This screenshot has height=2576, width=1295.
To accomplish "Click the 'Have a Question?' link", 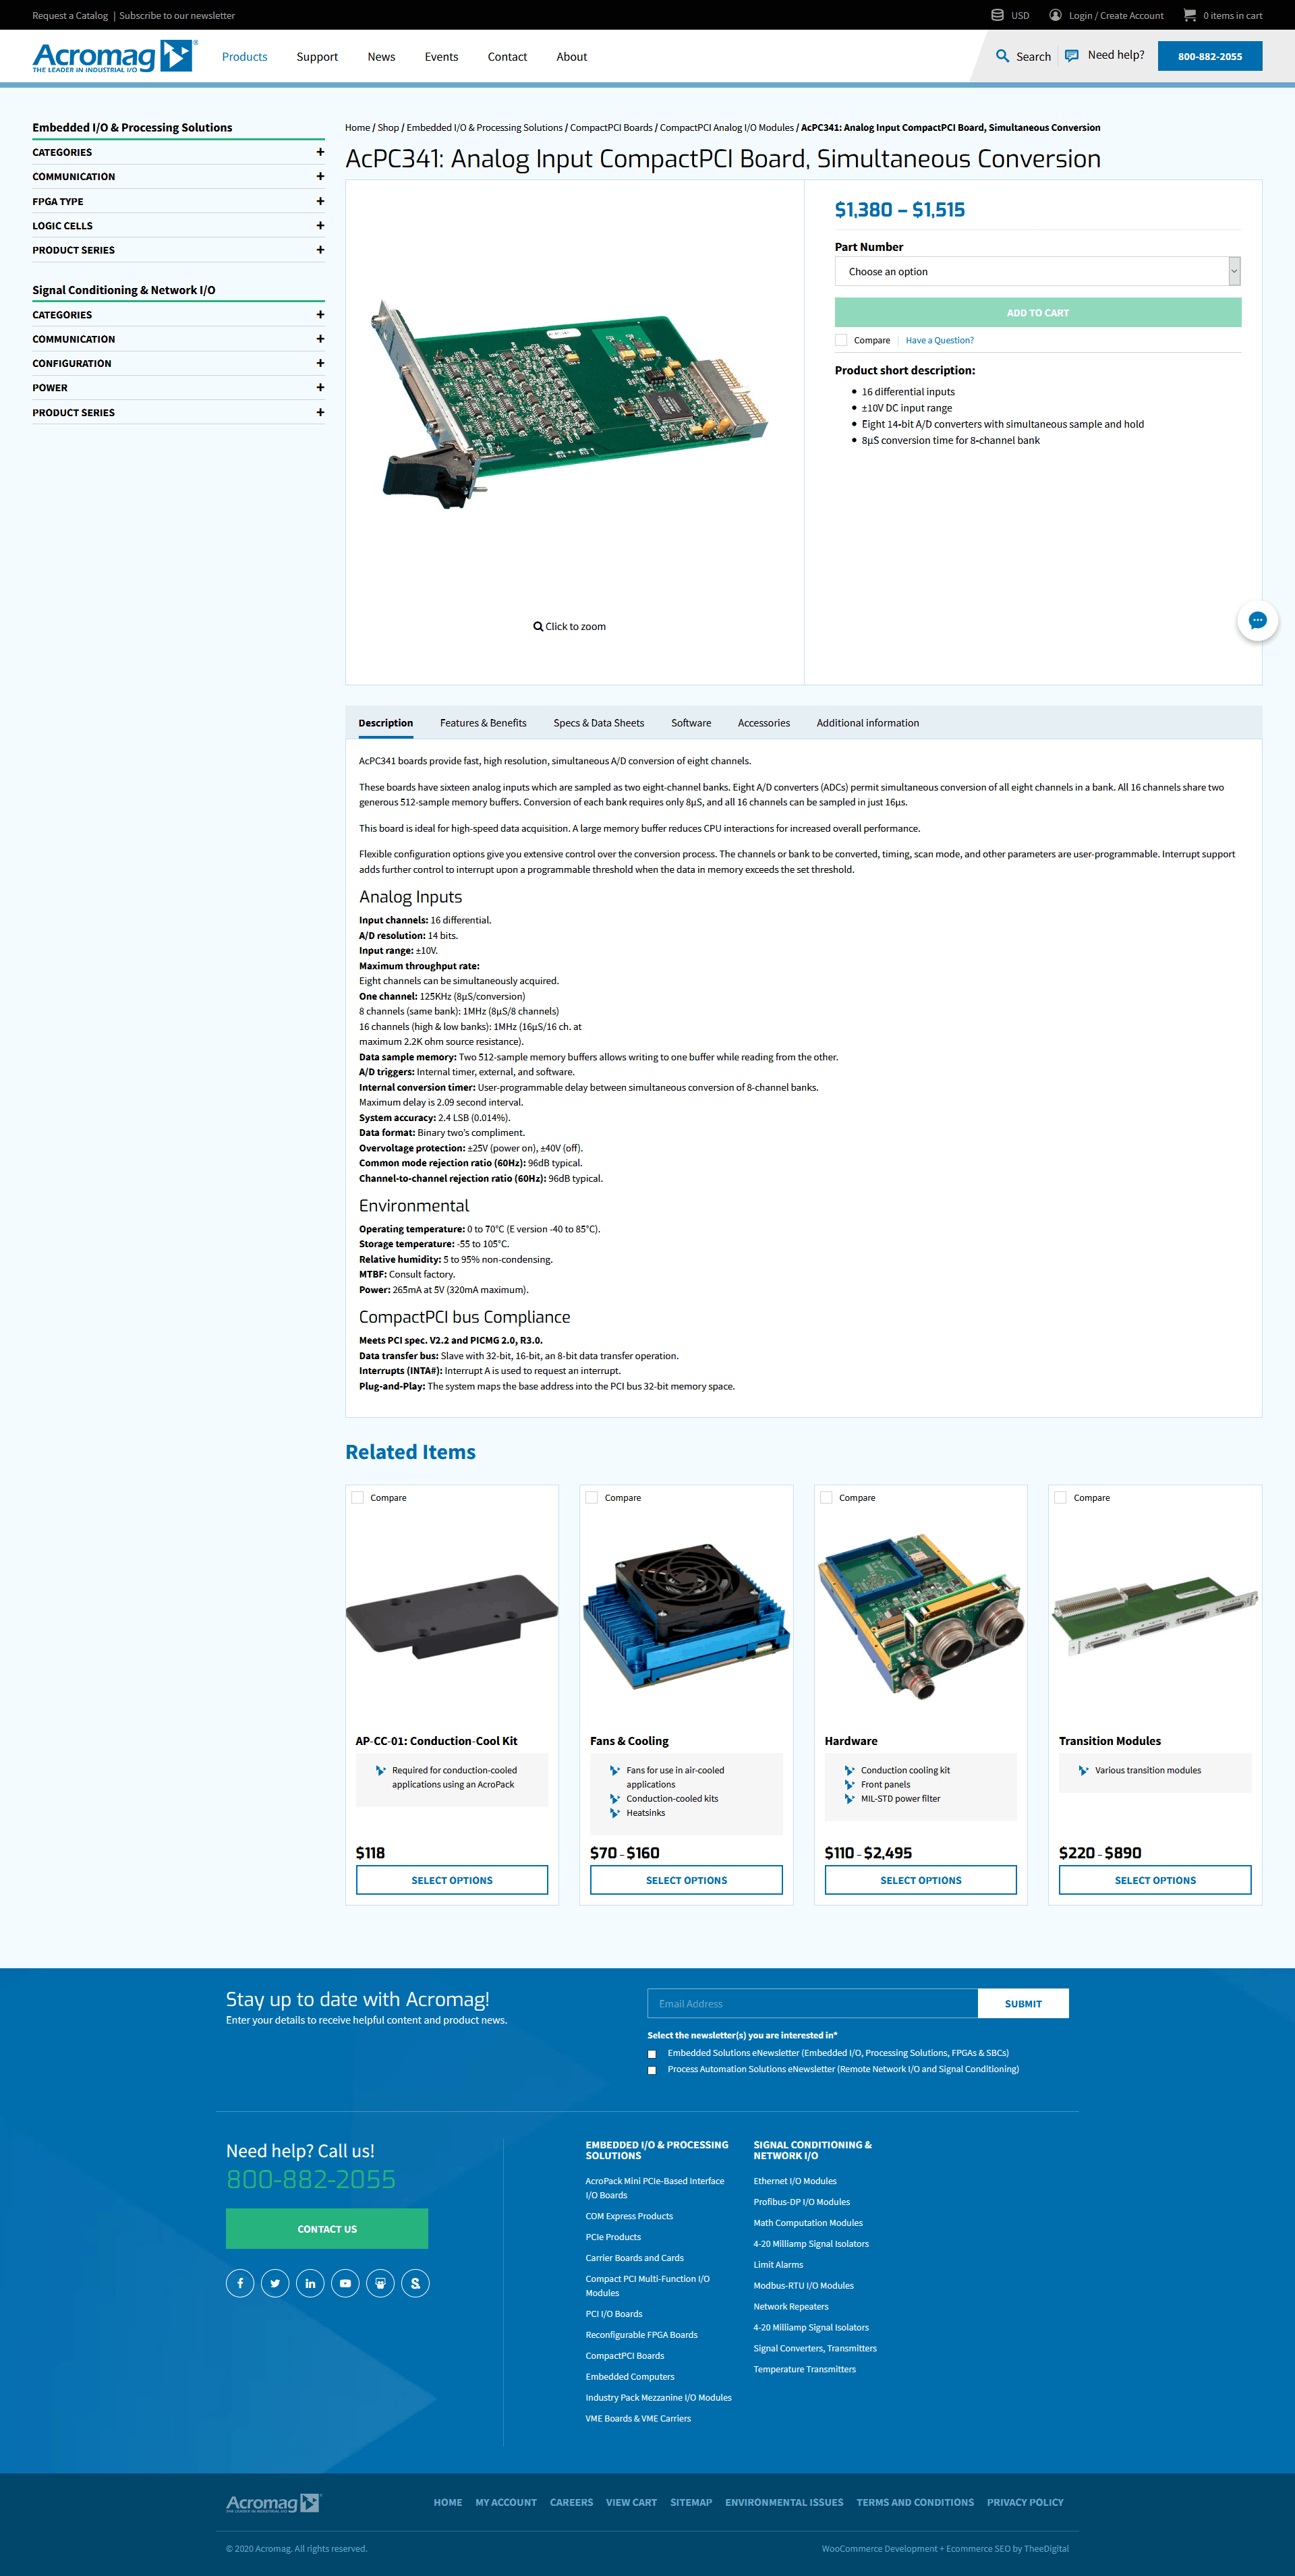I will coord(939,340).
